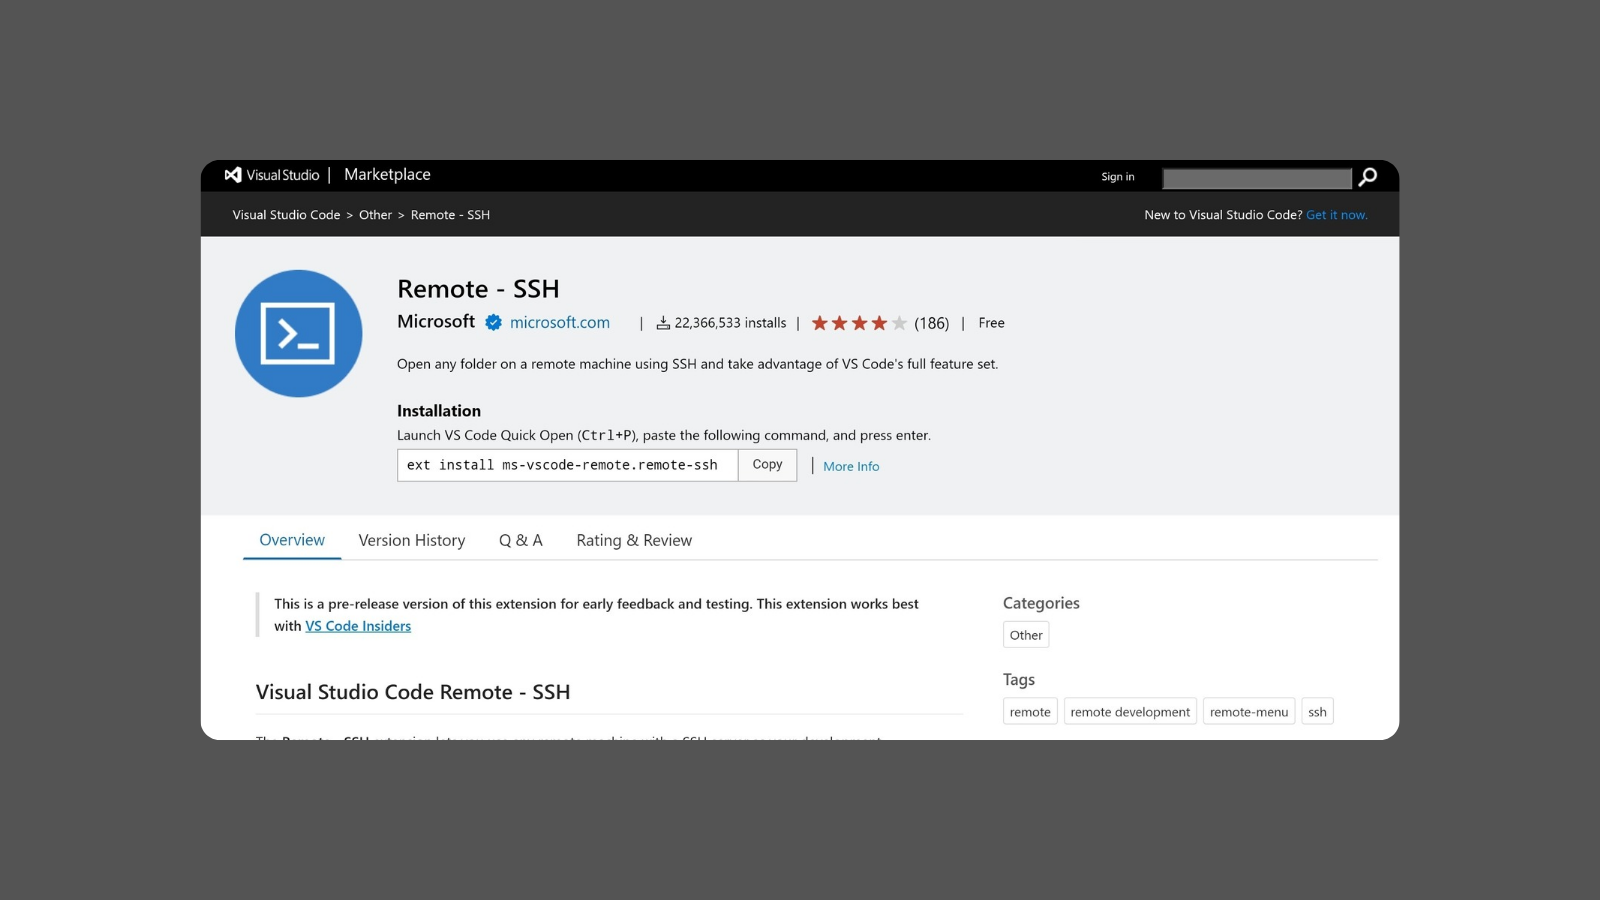Click the Visual Studio Code Remote - SSH heading

tap(413, 692)
